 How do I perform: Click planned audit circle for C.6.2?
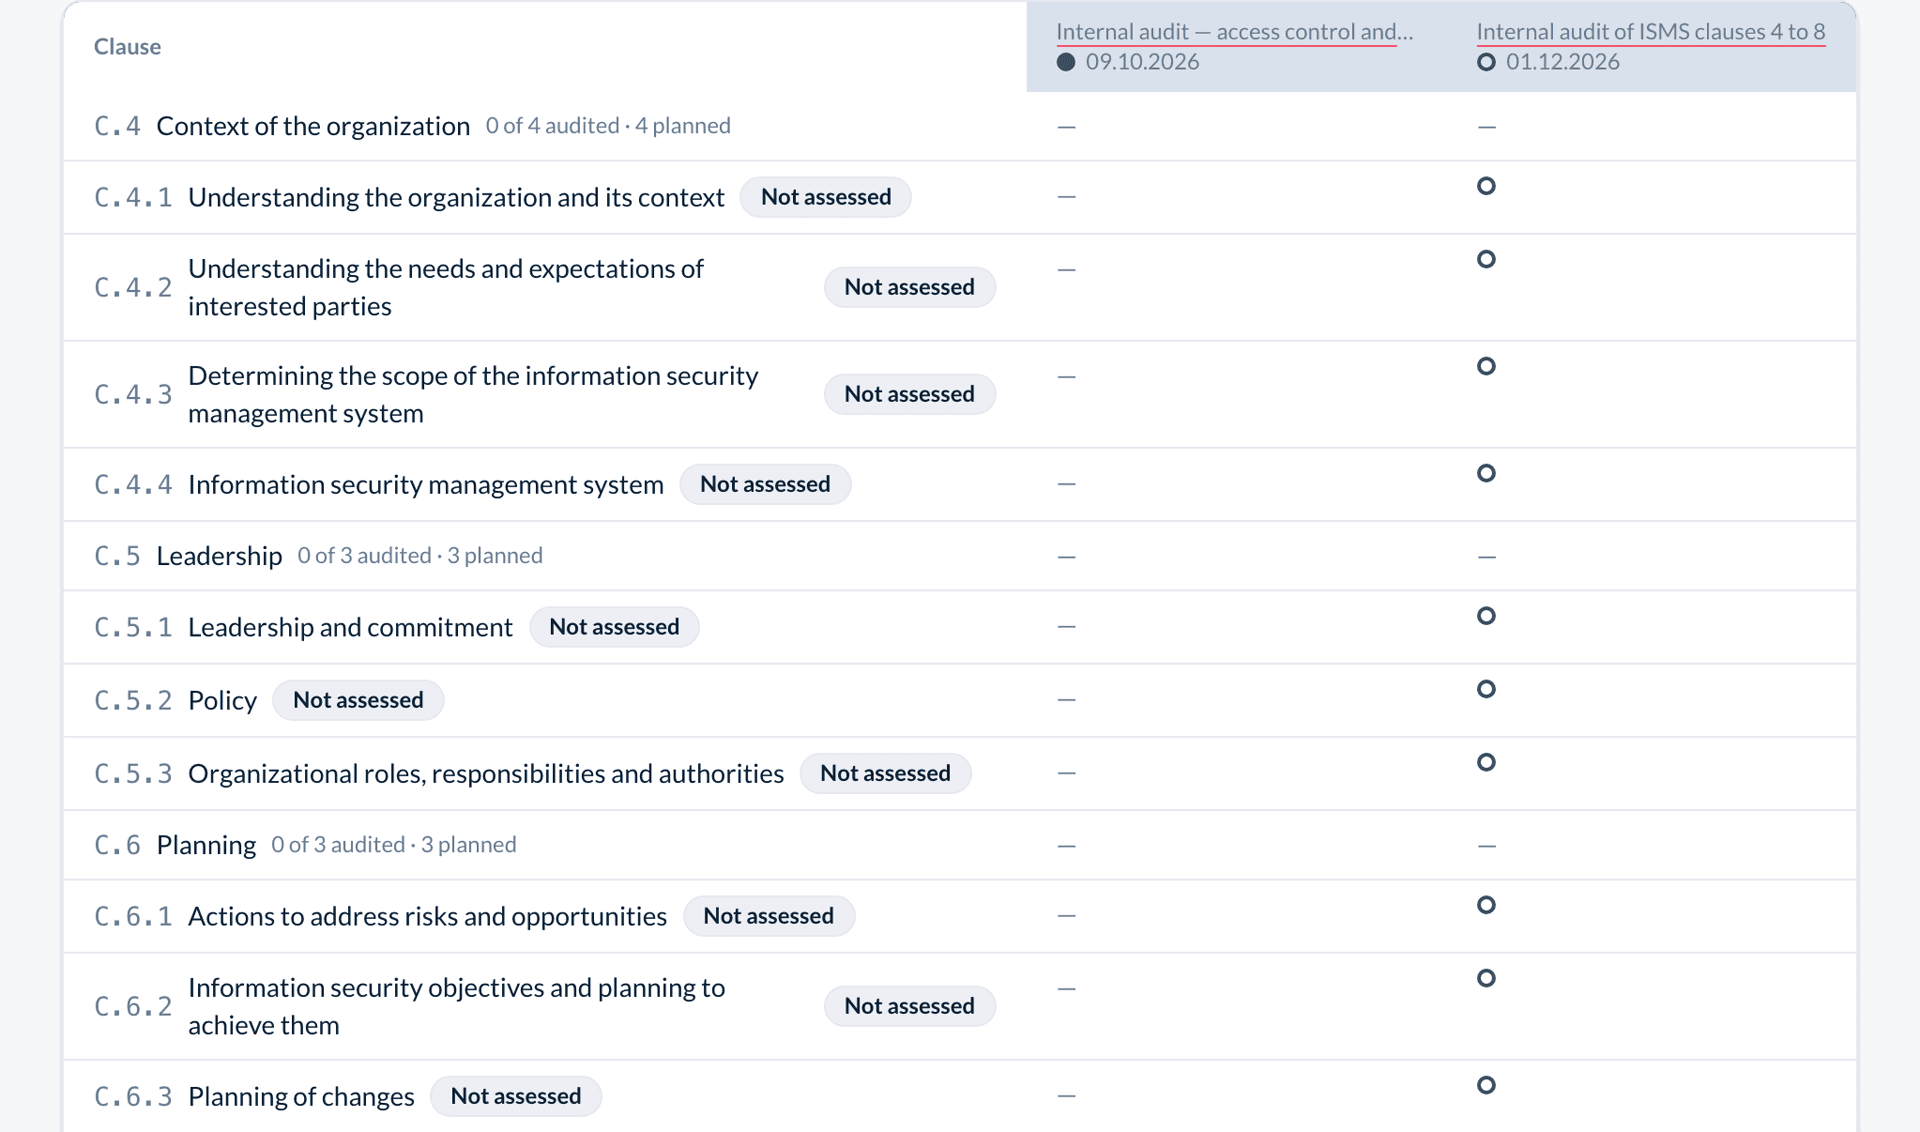1486,978
